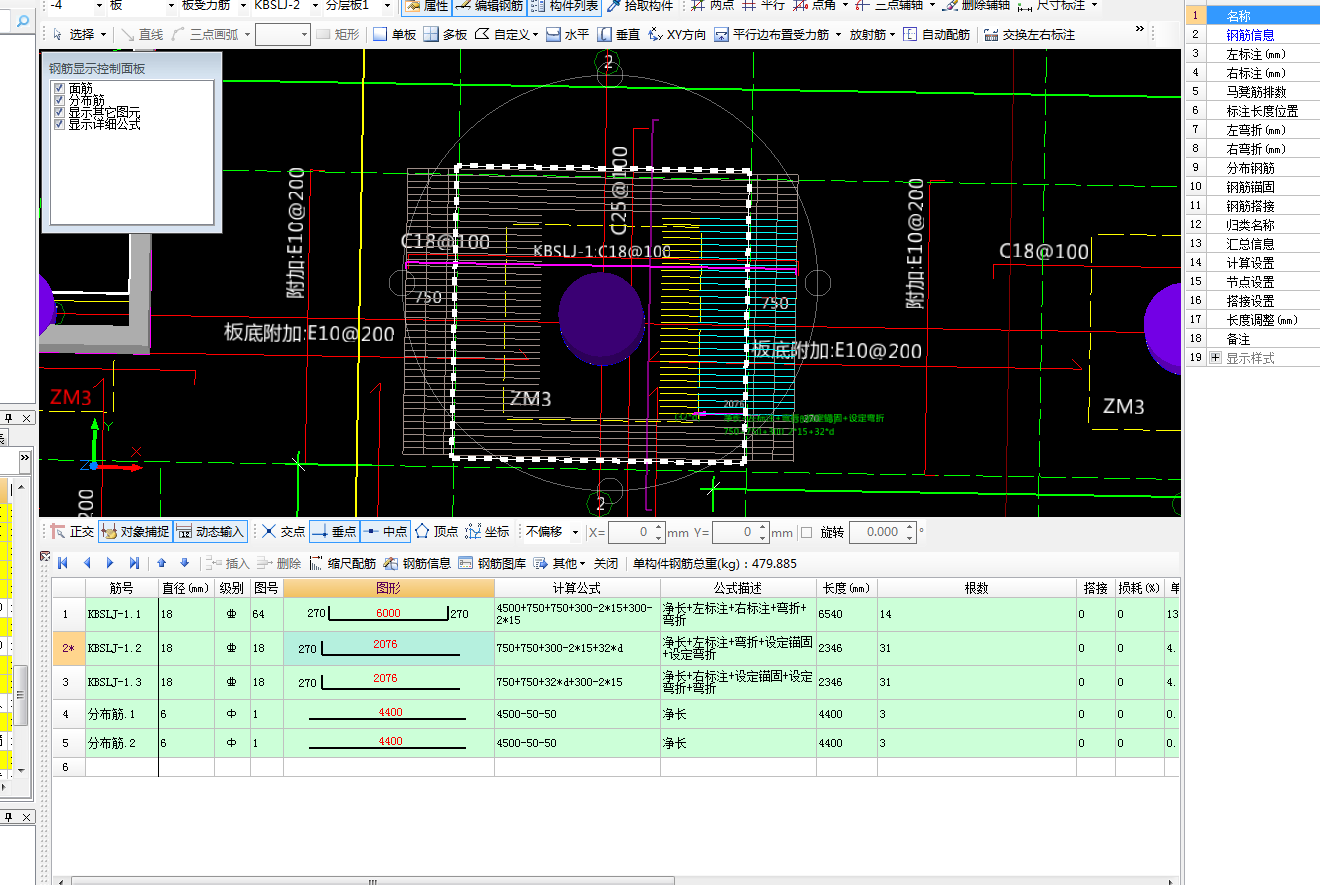Uncheck 分布筋 display checkbox
The image size is (1320, 885).
coord(60,101)
